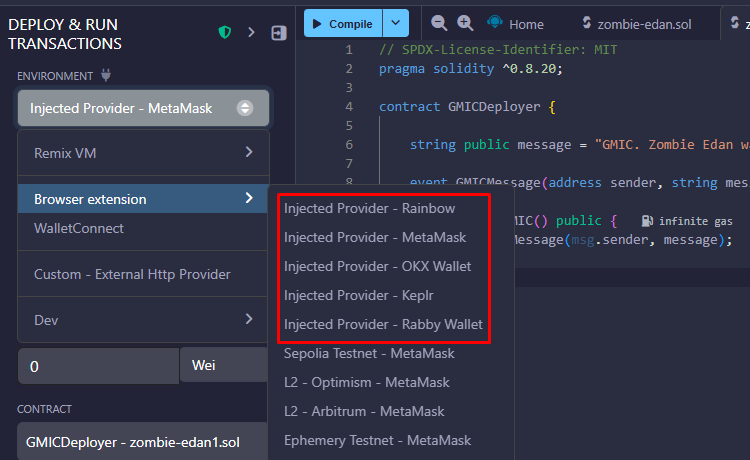Click the Compile play button
This screenshot has height=460, width=750.
[343, 23]
